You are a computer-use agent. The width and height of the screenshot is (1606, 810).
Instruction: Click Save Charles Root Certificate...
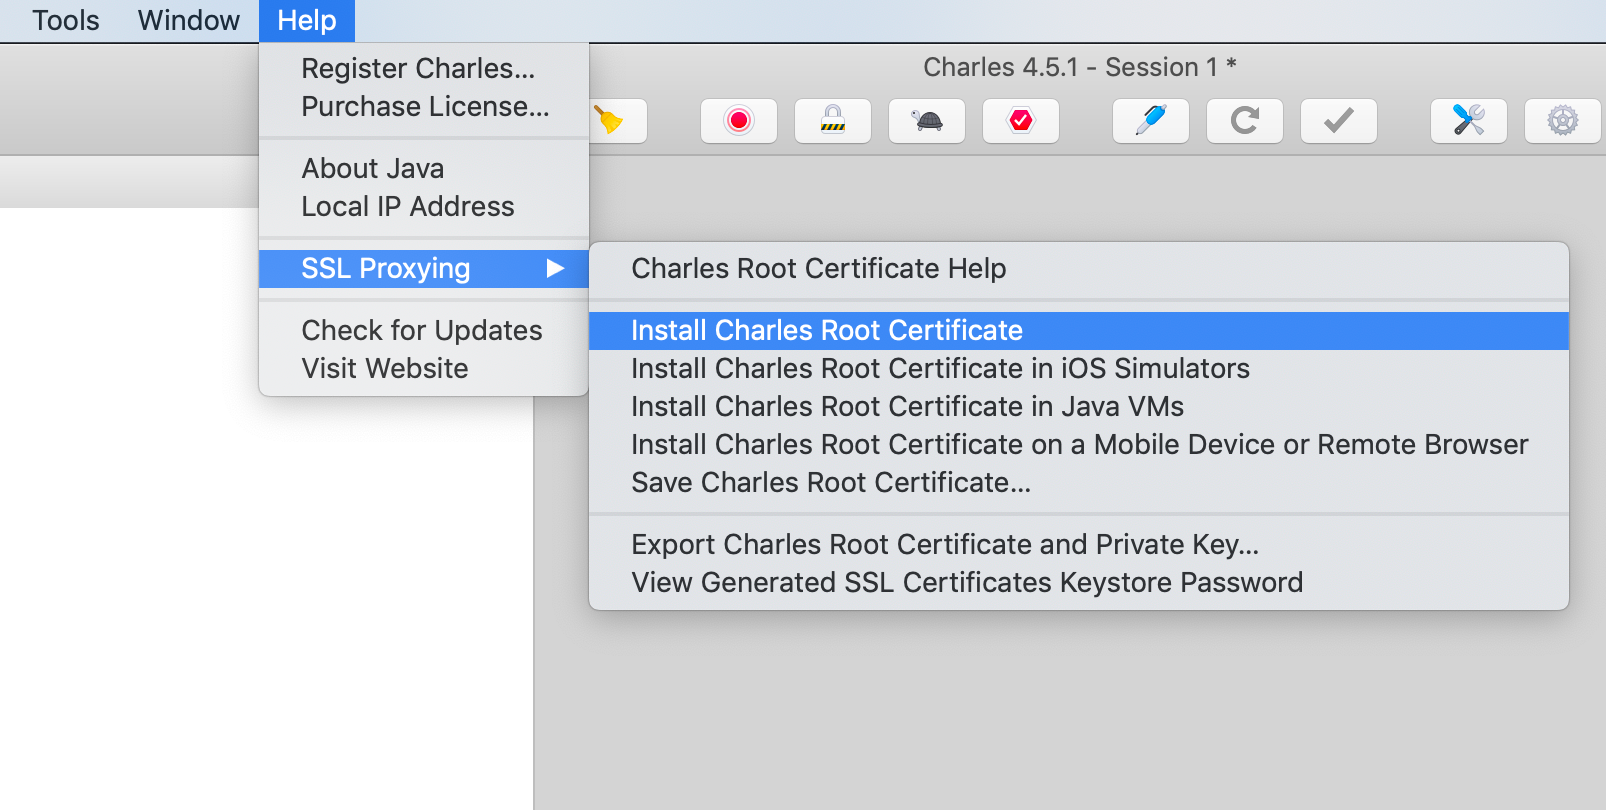pos(1079,482)
